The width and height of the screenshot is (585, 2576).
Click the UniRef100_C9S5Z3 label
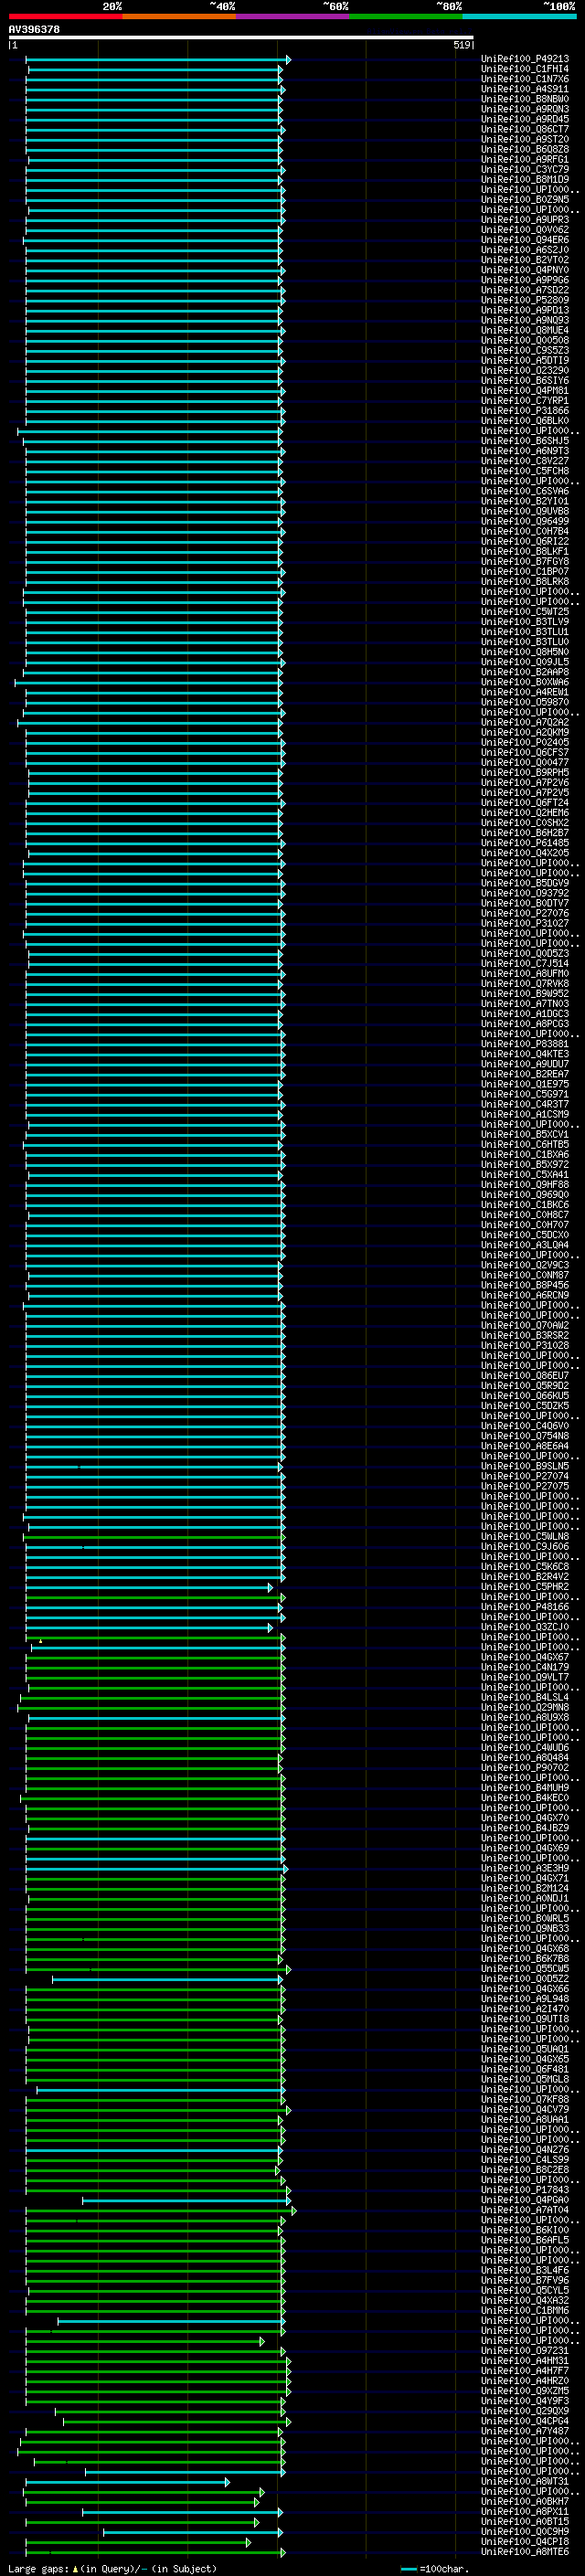tap(525, 351)
